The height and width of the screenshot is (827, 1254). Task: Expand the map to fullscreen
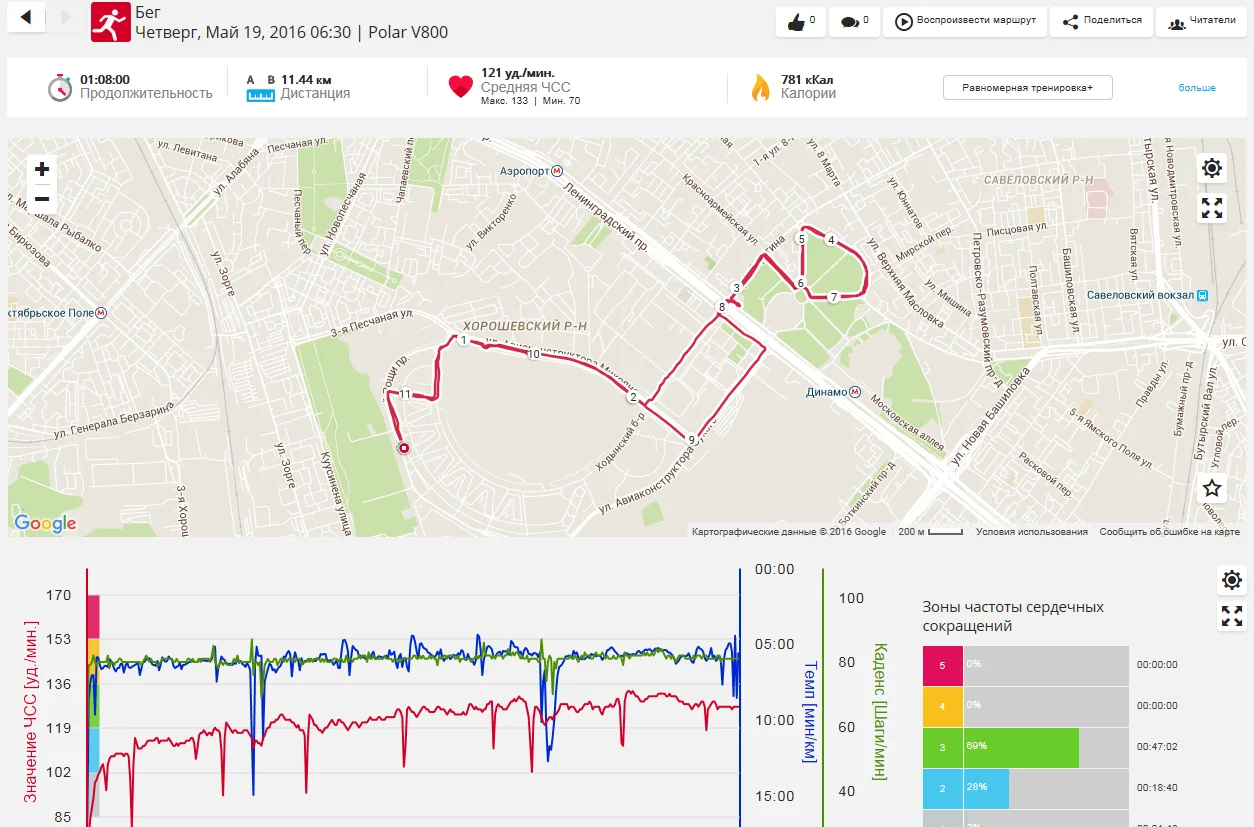coord(1212,208)
